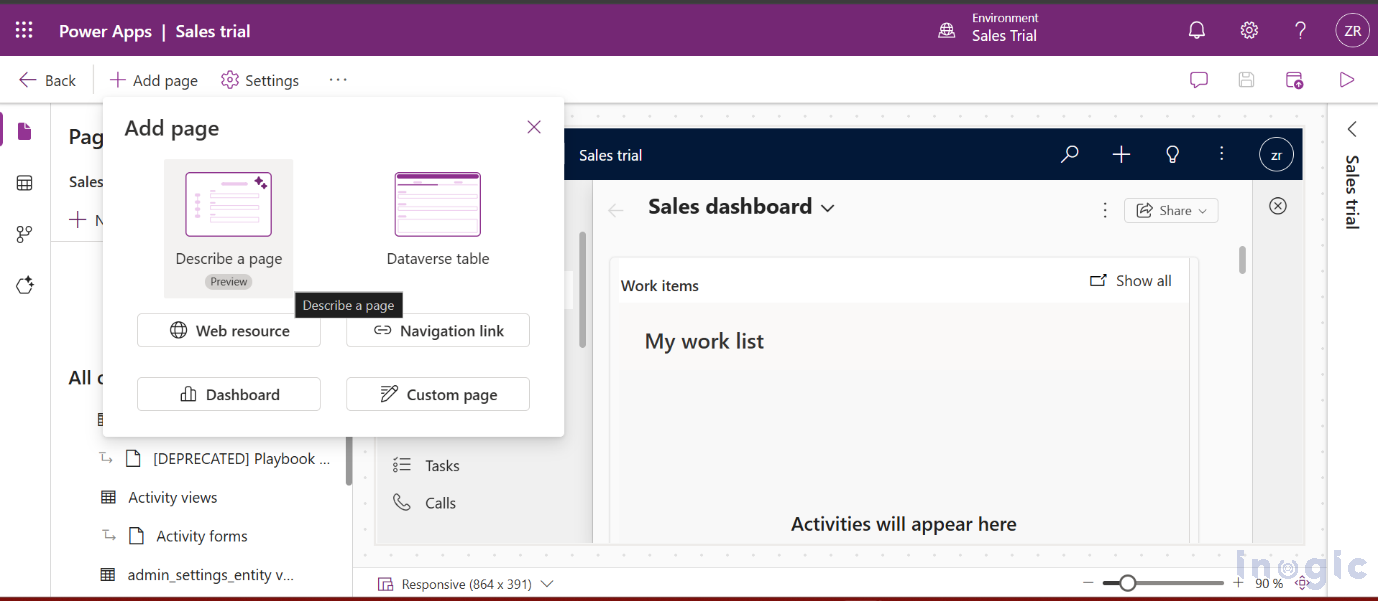Image resolution: width=1378 pixels, height=601 pixels.
Task: Open the Settings menu on the command bar
Action: point(259,79)
